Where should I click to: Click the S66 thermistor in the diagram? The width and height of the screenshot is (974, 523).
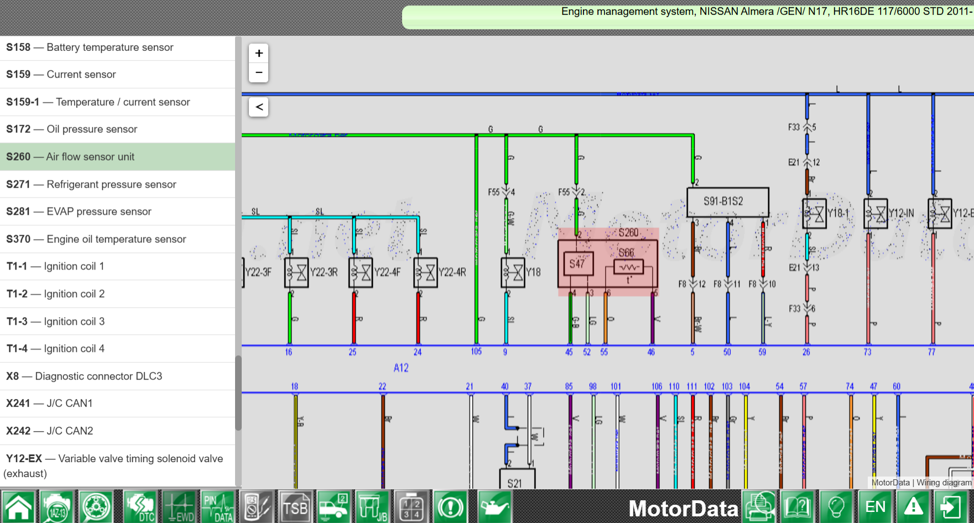pos(628,266)
